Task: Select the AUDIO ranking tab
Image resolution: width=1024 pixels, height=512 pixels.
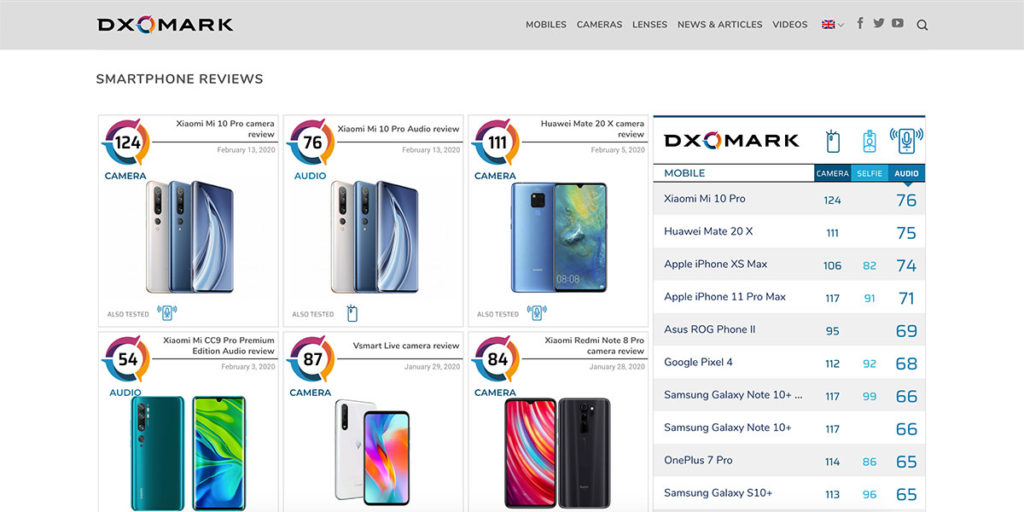Action: 906,173
